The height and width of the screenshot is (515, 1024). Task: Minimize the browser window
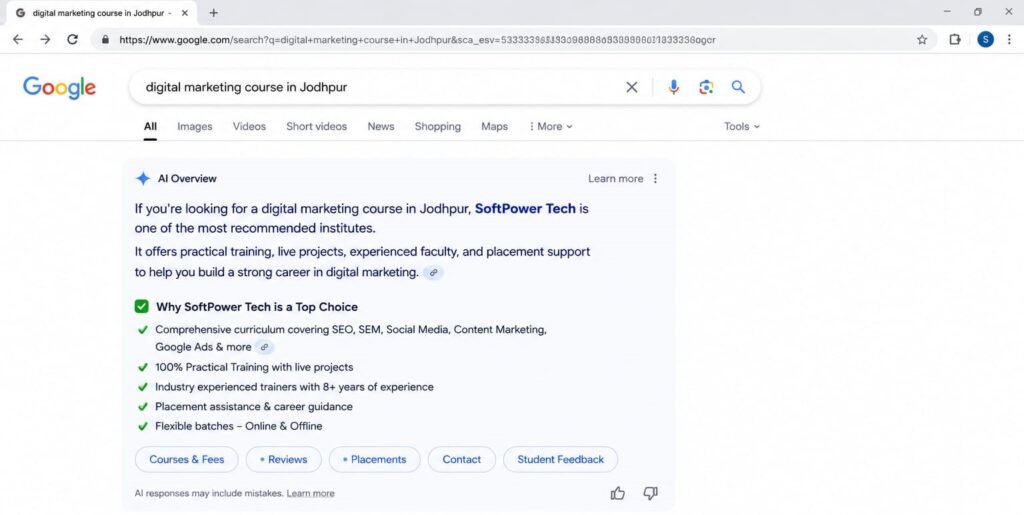[x=947, y=12]
